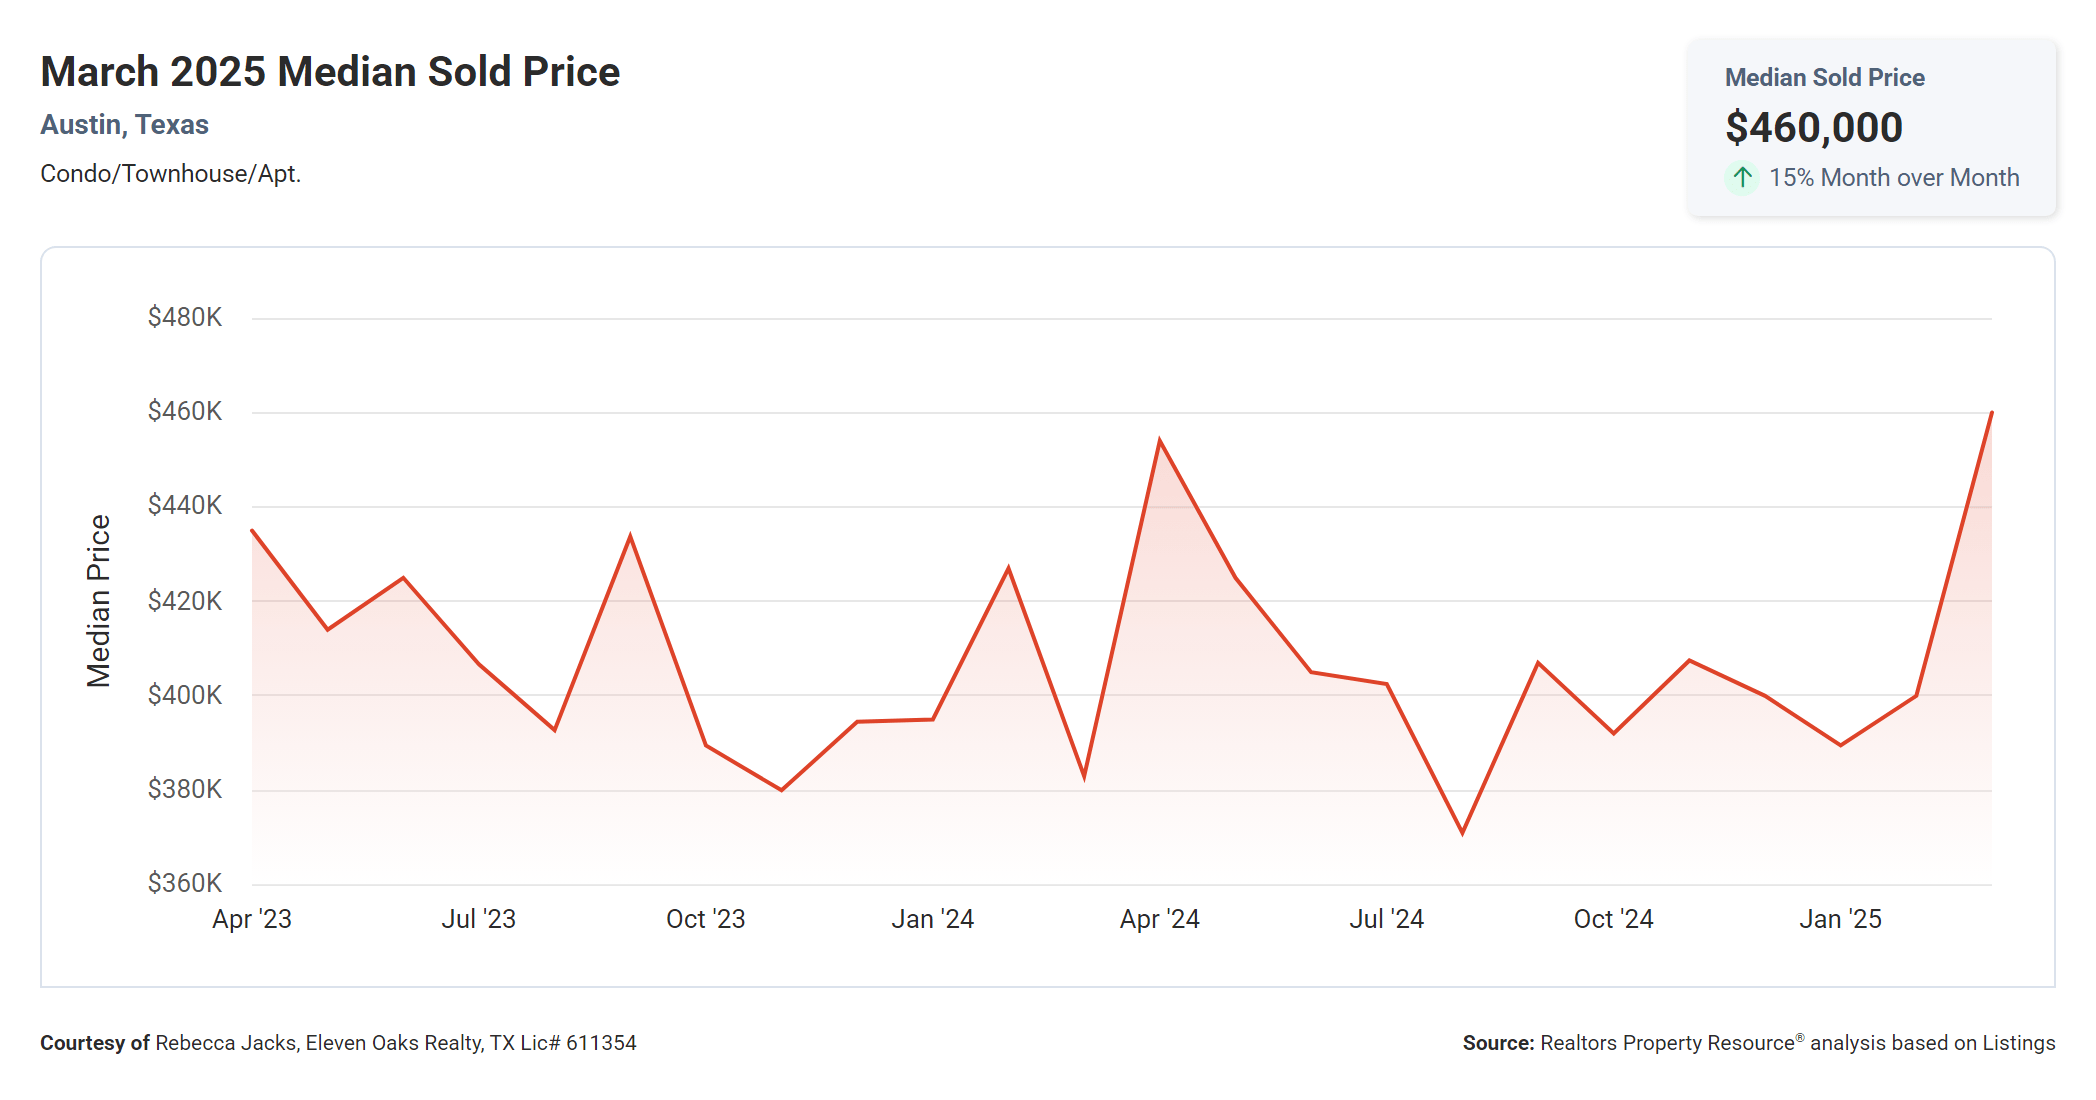The image size is (2096, 1100).
Task: Click the Median Sold Price card heading
Action: [x=1824, y=78]
